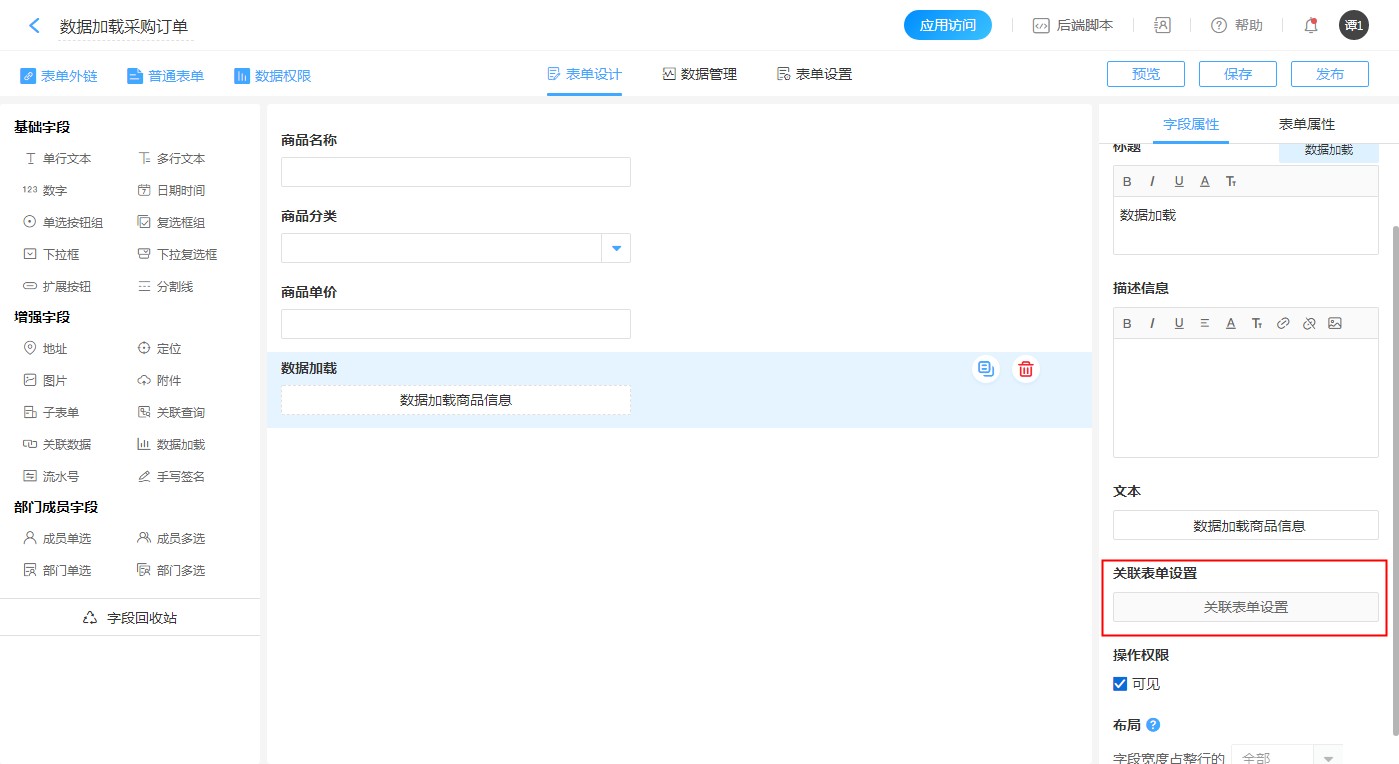Screen dimensions: 1399x764
Task: Click the 商品名称 input field
Action: coord(455,172)
